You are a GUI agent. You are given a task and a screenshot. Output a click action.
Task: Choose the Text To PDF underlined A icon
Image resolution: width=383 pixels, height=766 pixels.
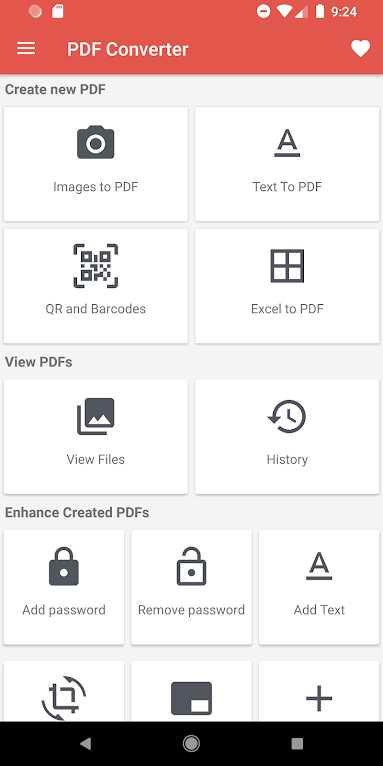point(287,142)
